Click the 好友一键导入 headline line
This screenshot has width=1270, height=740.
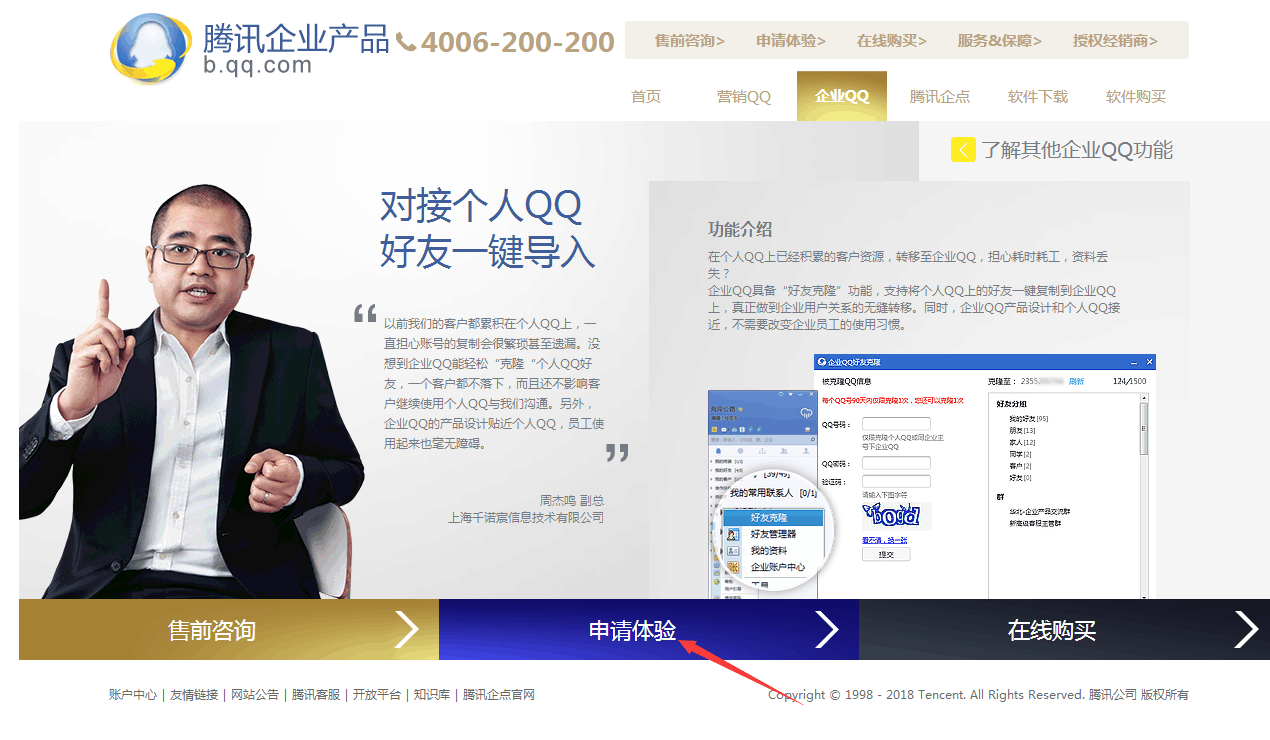[x=487, y=251]
